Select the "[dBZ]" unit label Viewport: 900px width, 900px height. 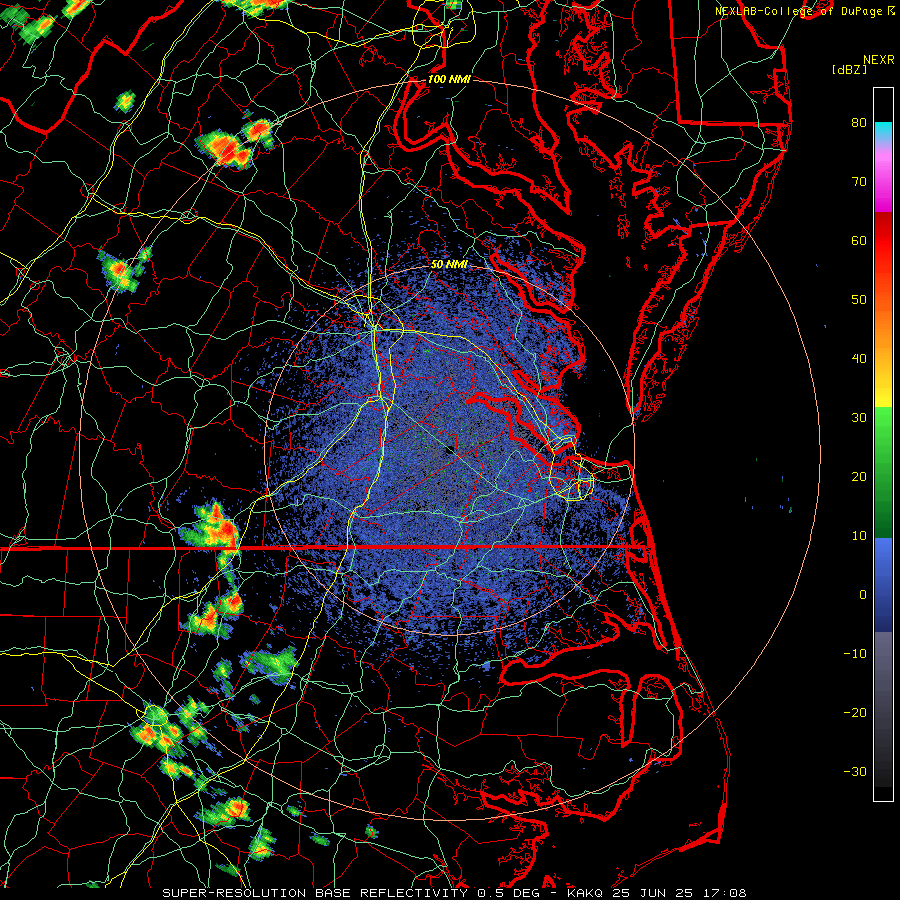[849, 70]
